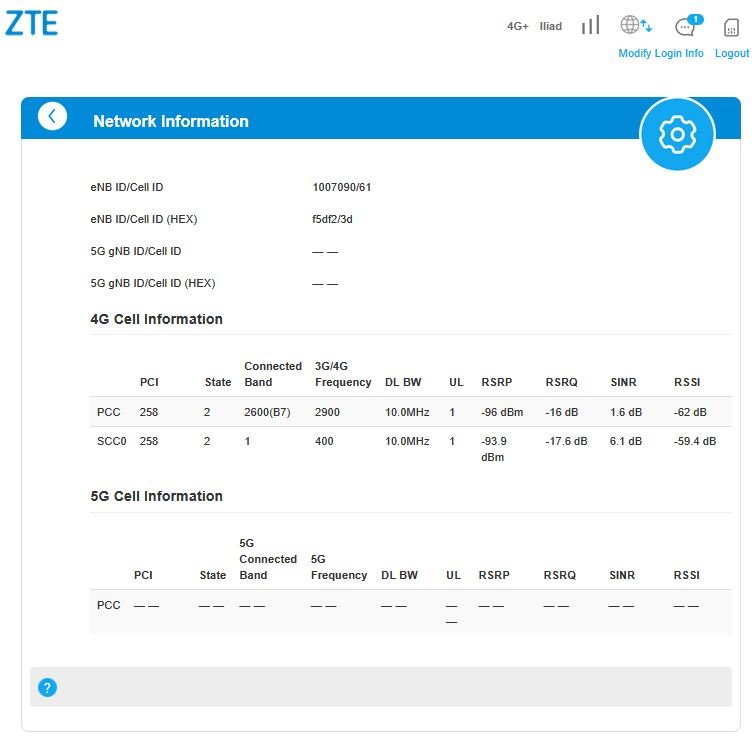Click the Modify Login Info link

pos(660,53)
